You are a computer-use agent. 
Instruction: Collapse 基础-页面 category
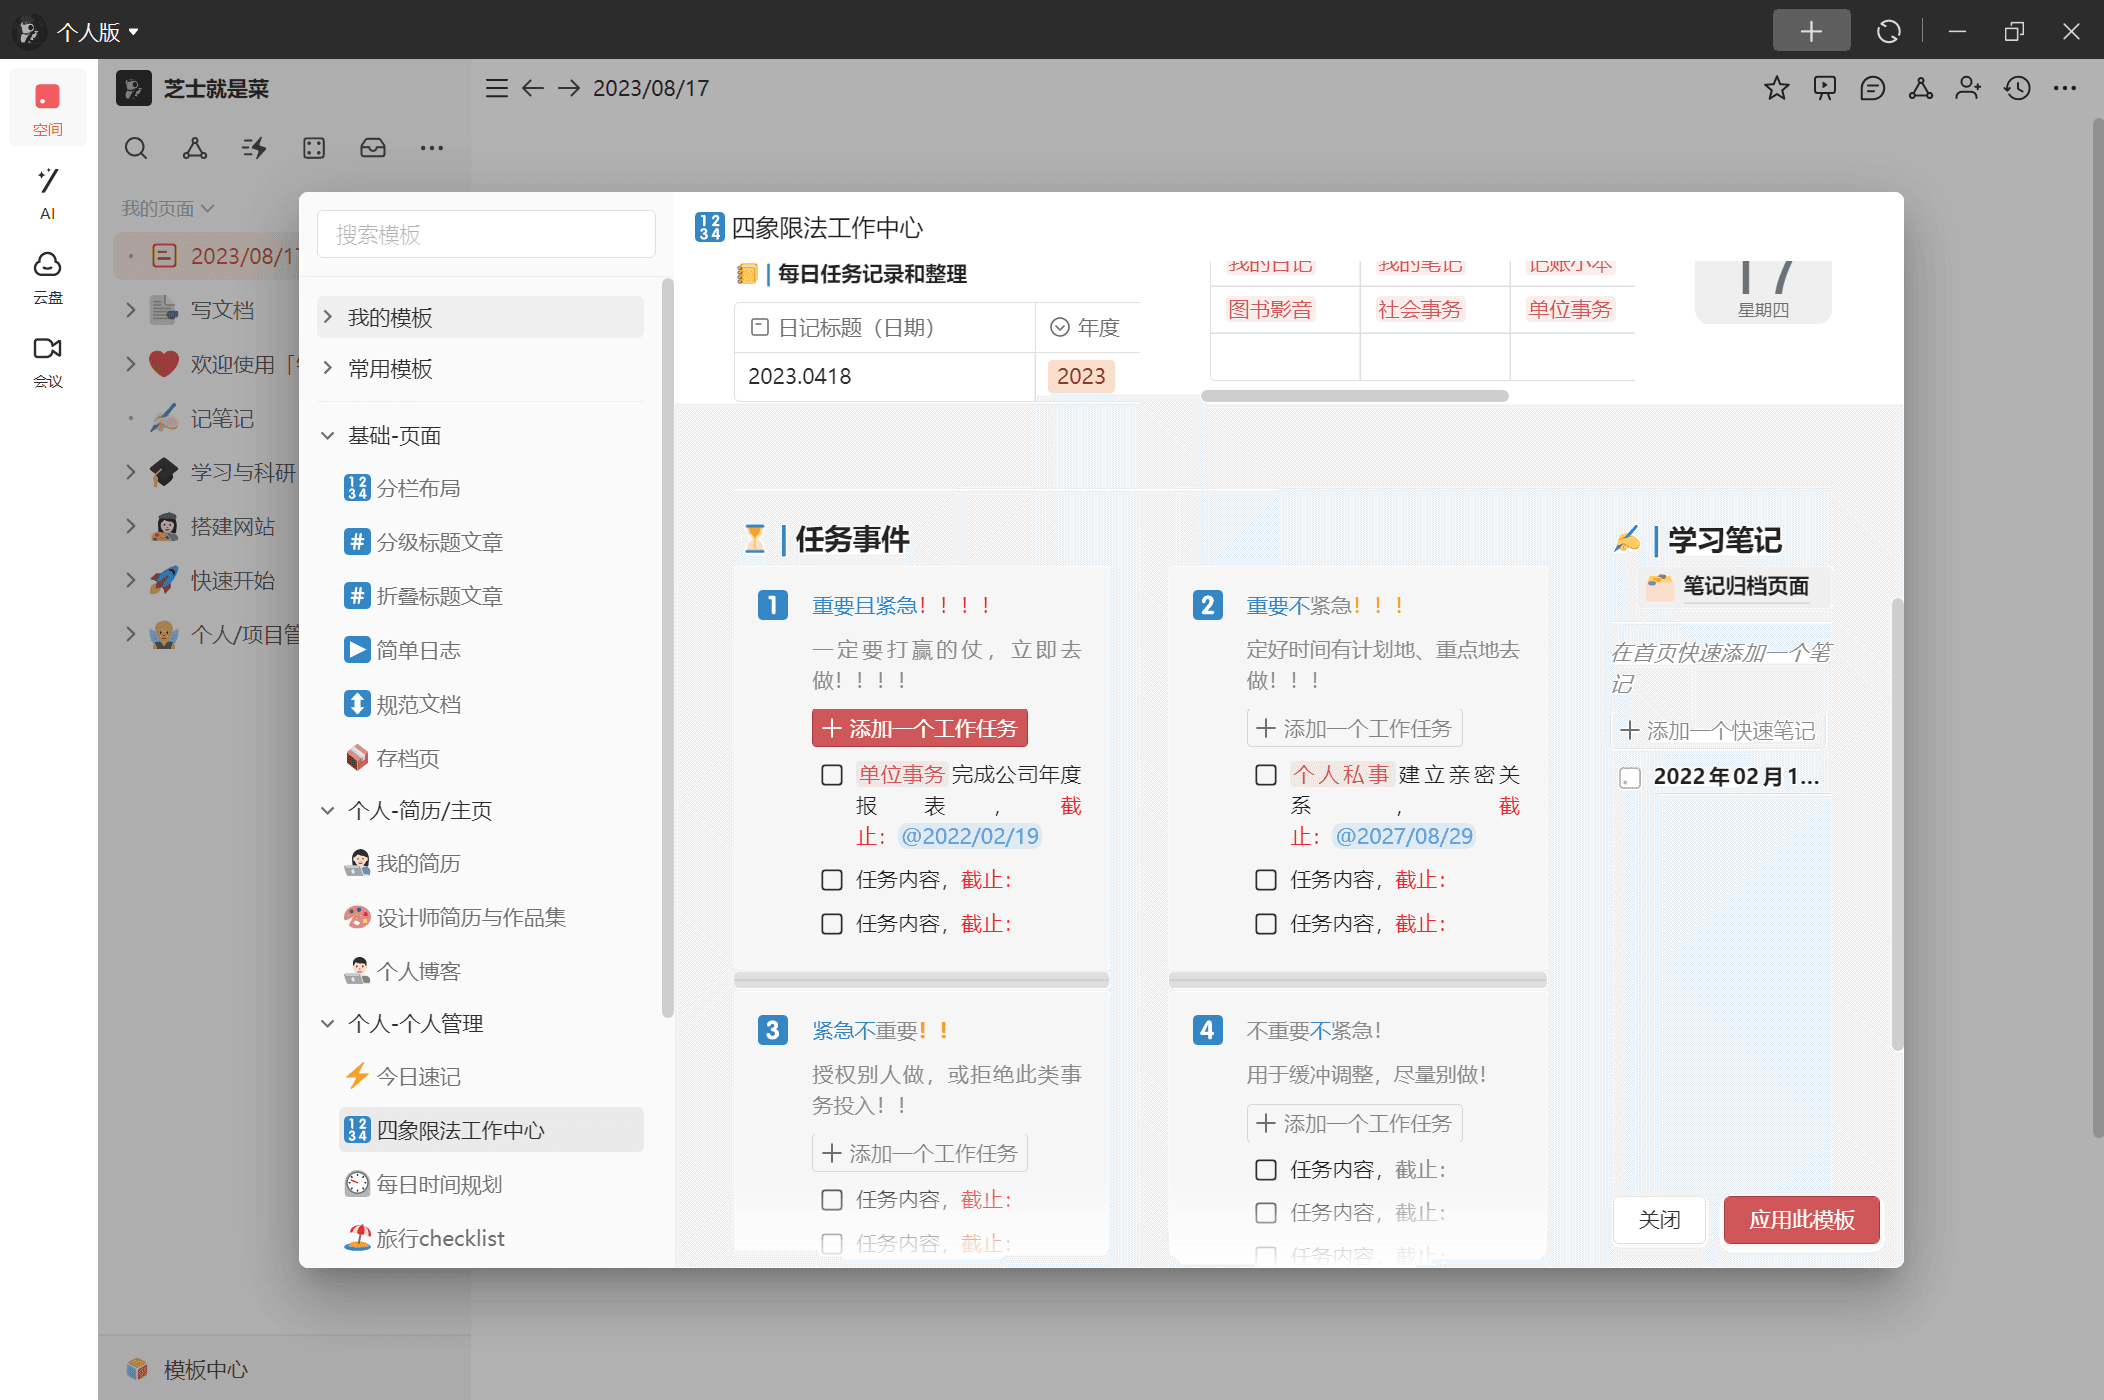pyautogui.click(x=327, y=436)
